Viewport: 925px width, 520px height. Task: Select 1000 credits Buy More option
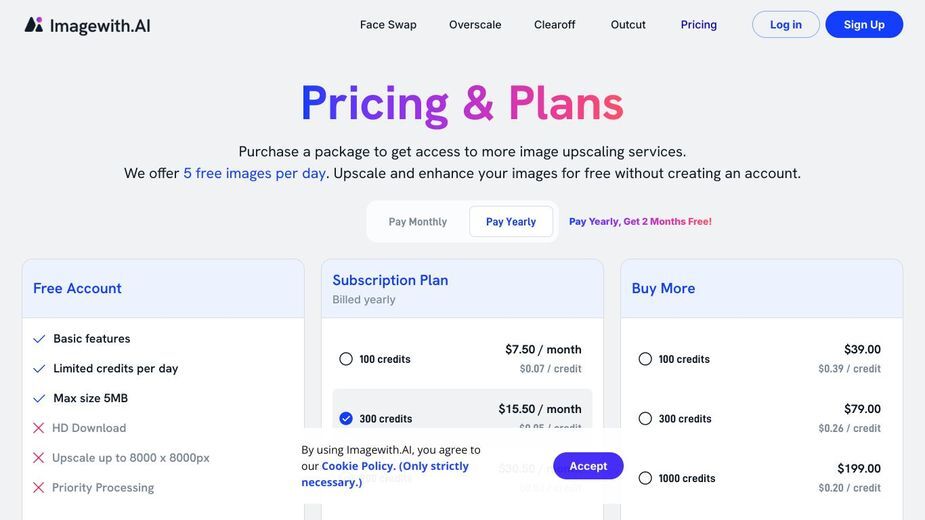click(645, 478)
